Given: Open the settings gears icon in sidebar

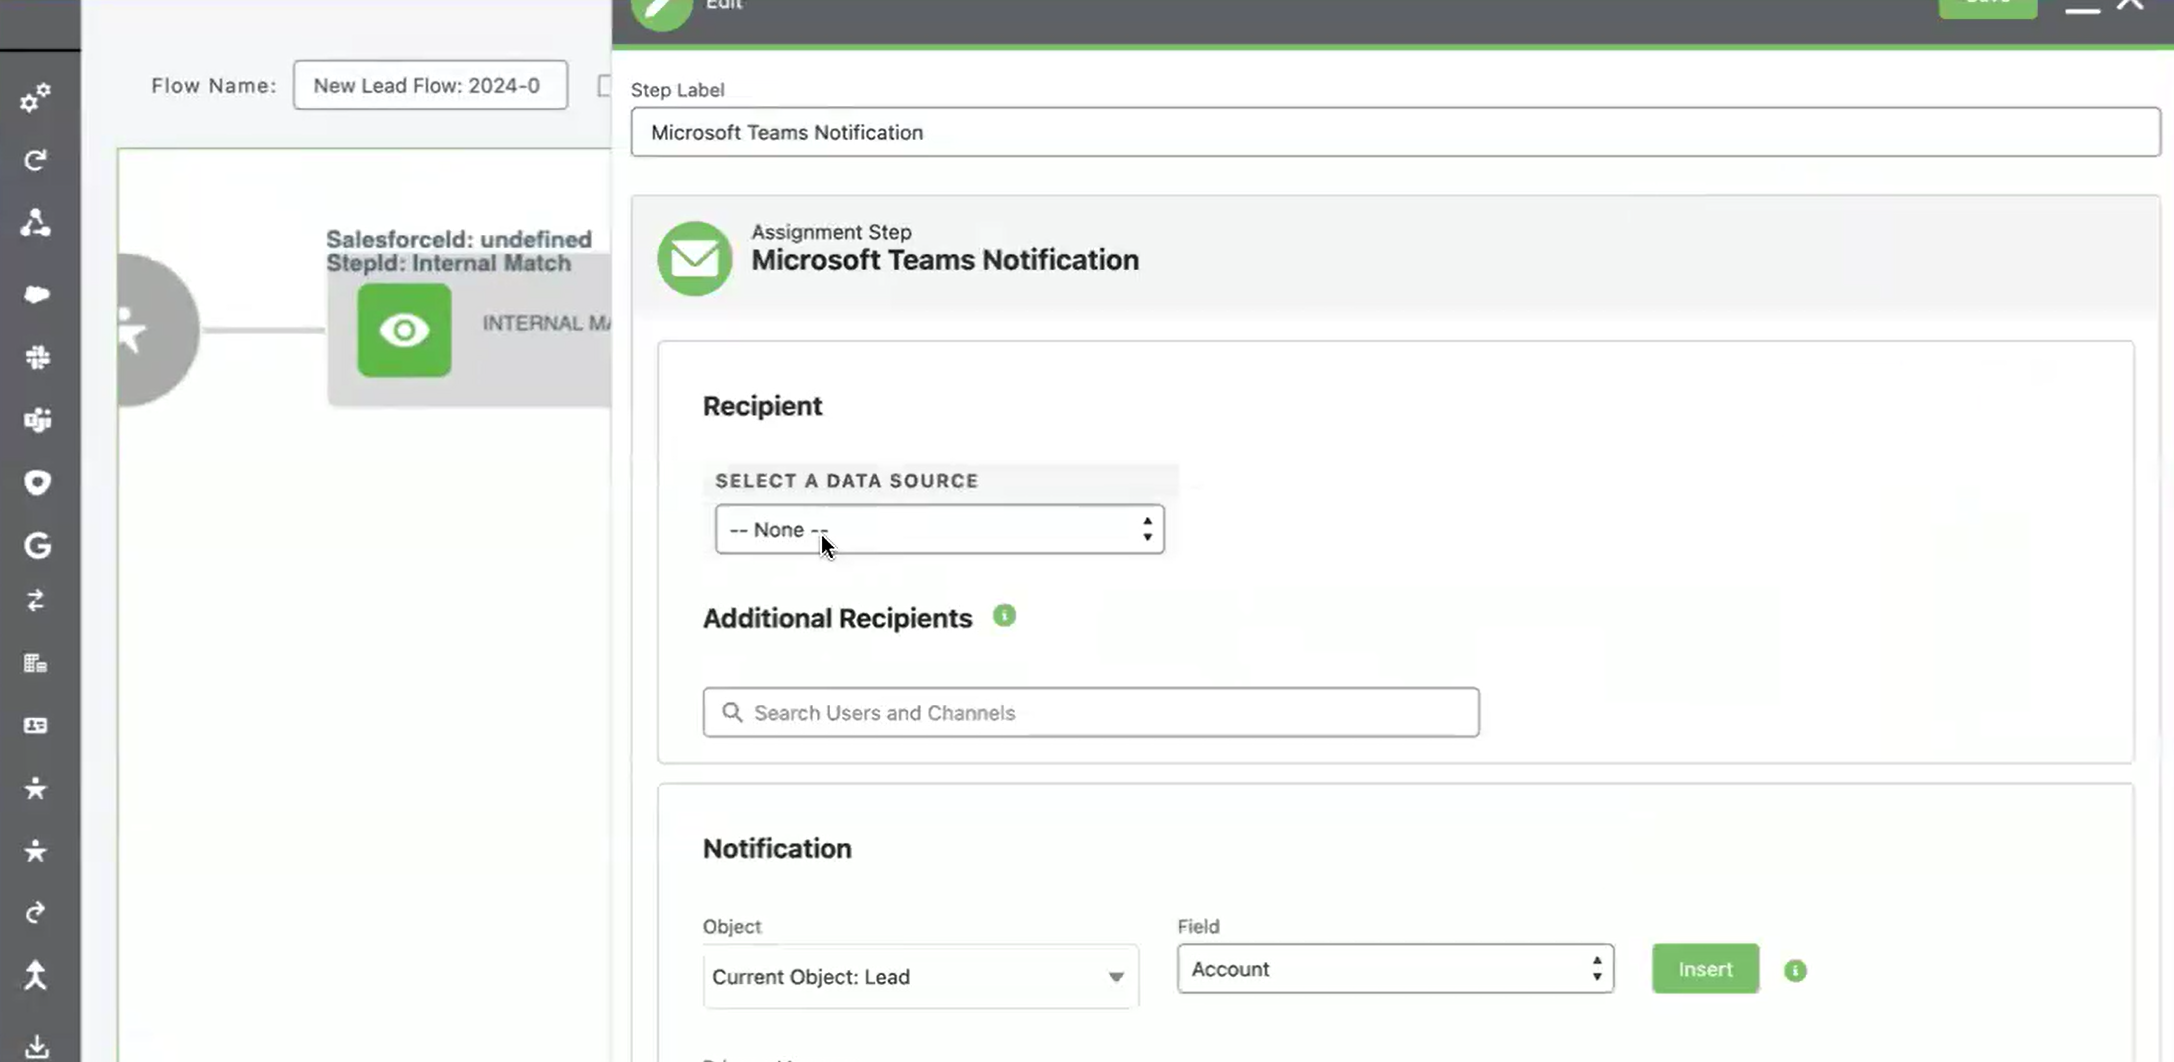Looking at the screenshot, I should [x=35, y=98].
